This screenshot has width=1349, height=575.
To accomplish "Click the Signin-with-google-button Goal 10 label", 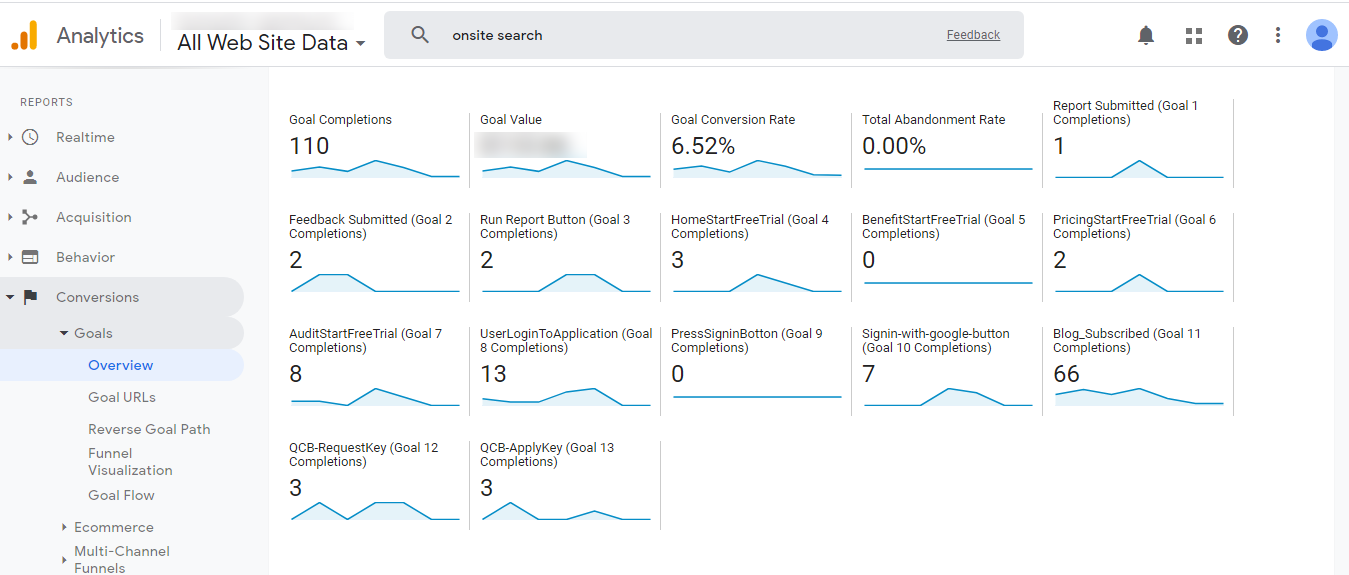I will click(936, 340).
